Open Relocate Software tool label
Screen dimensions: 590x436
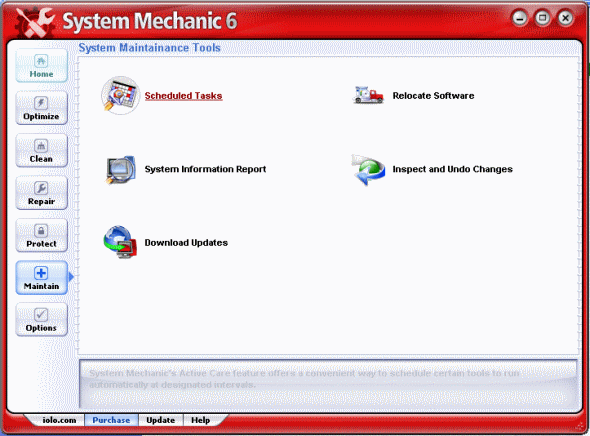433,96
